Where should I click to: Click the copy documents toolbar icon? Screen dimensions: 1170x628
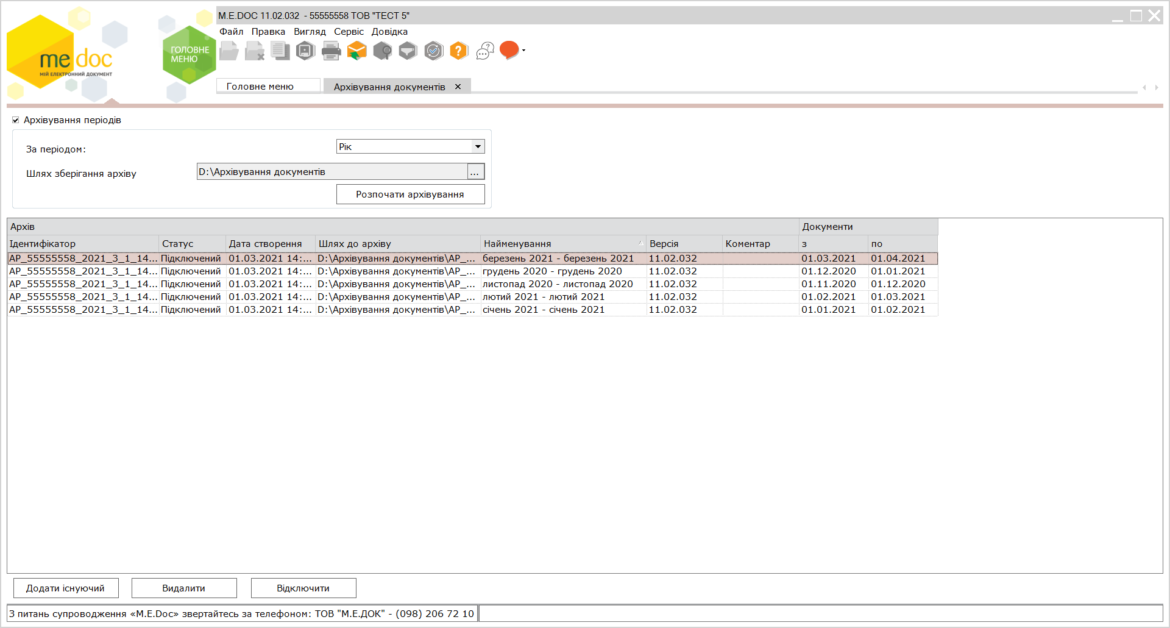tap(280, 51)
